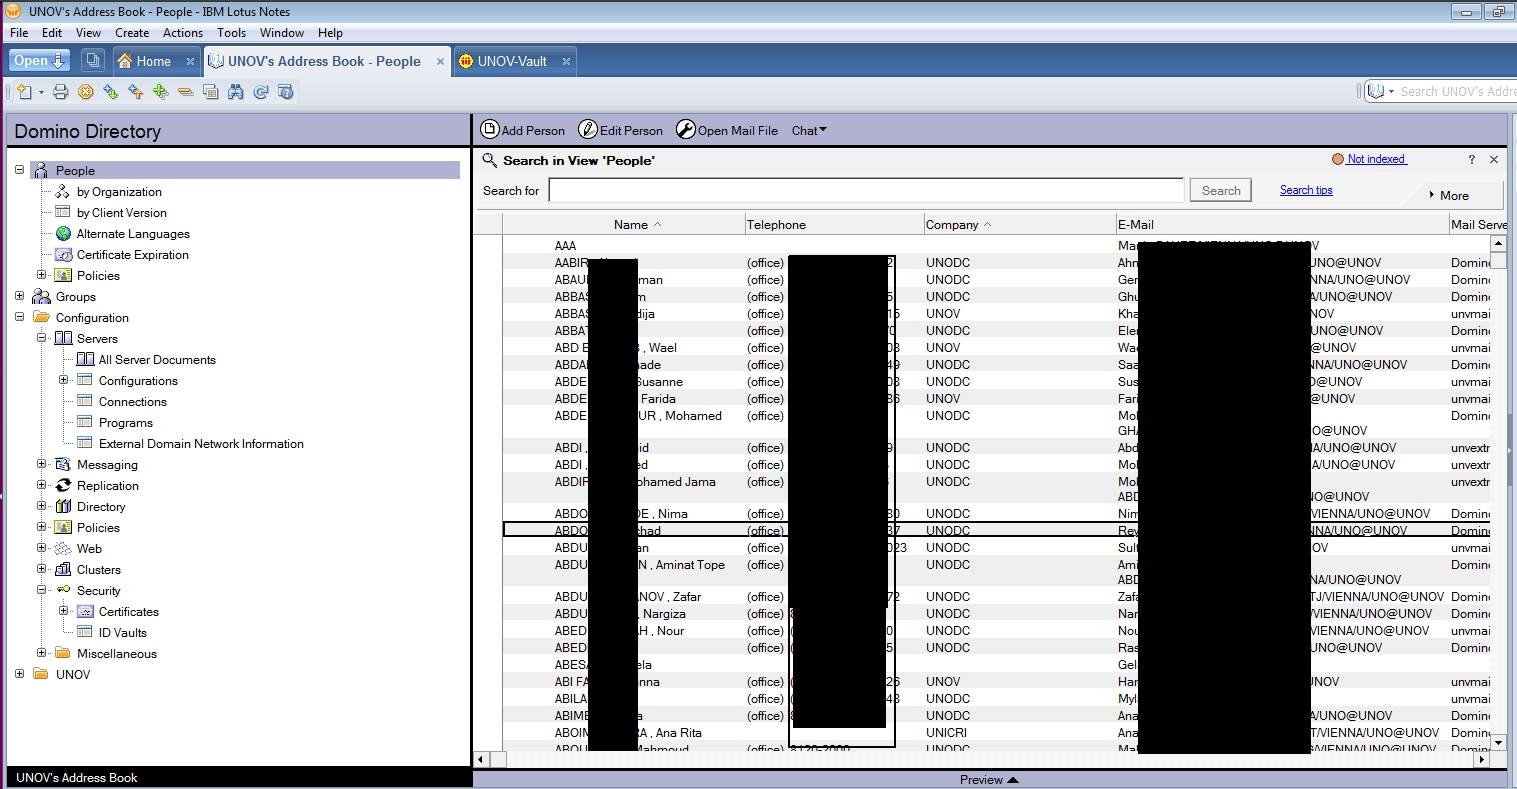
Task: Open the Tools menu
Action: (x=231, y=32)
